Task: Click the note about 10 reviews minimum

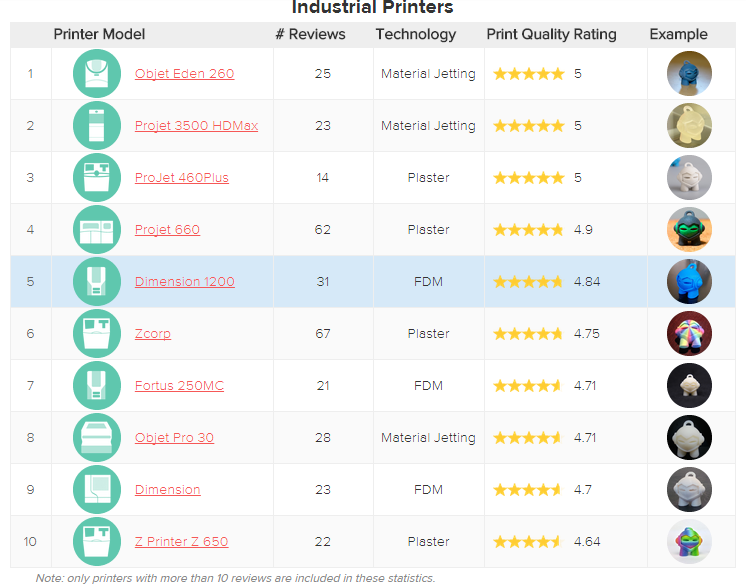Action: (x=236, y=578)
